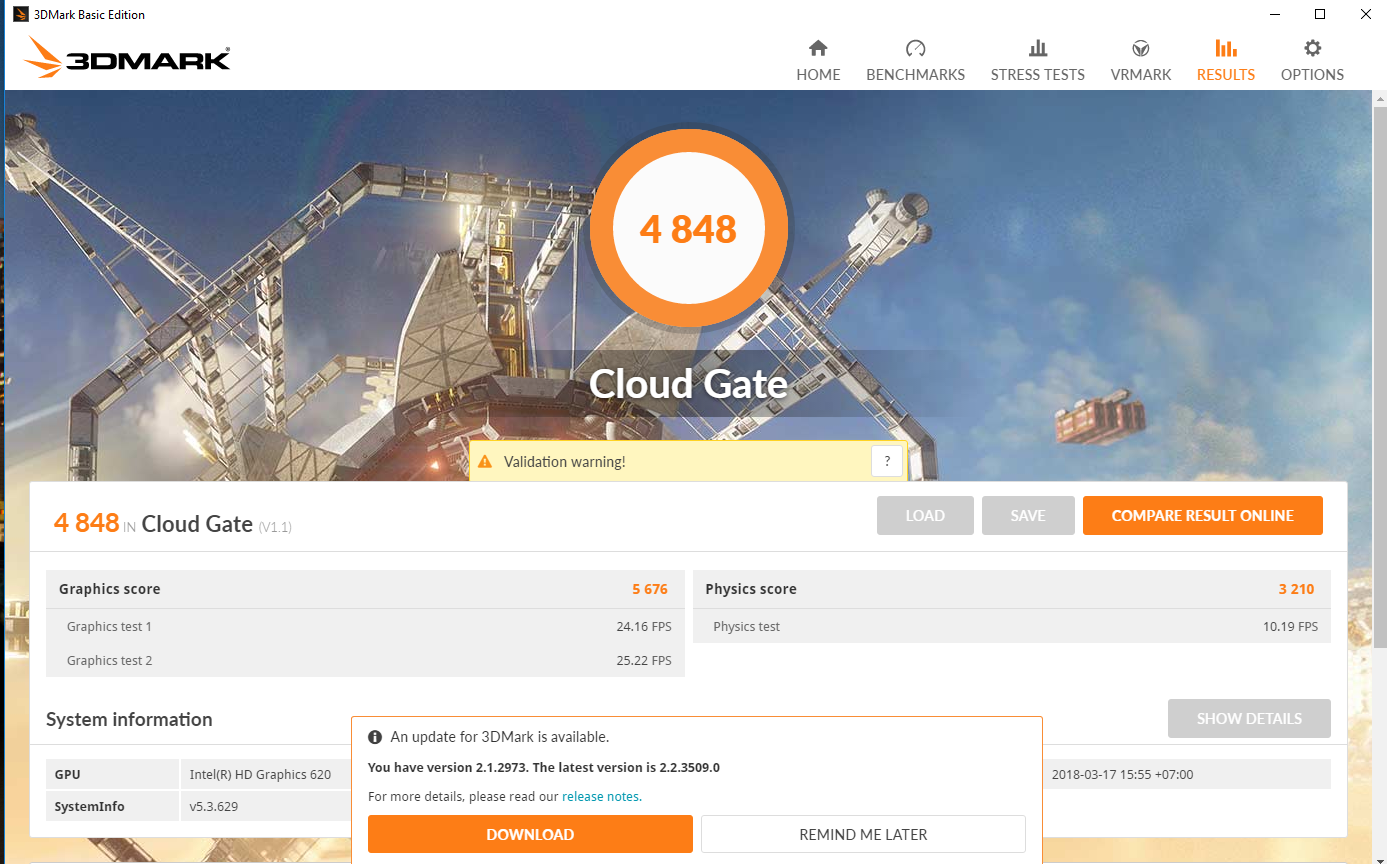Click the Cloud Gate result heading
Screen dimensions: 1387x864
coord(197,523)
